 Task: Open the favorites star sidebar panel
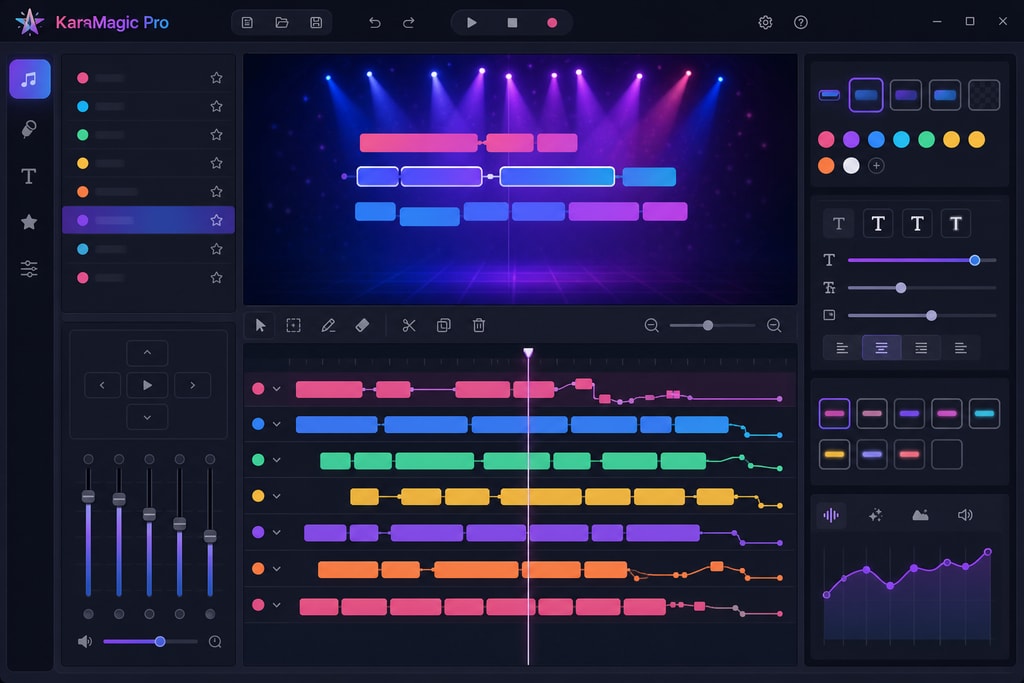pos(29,222)
